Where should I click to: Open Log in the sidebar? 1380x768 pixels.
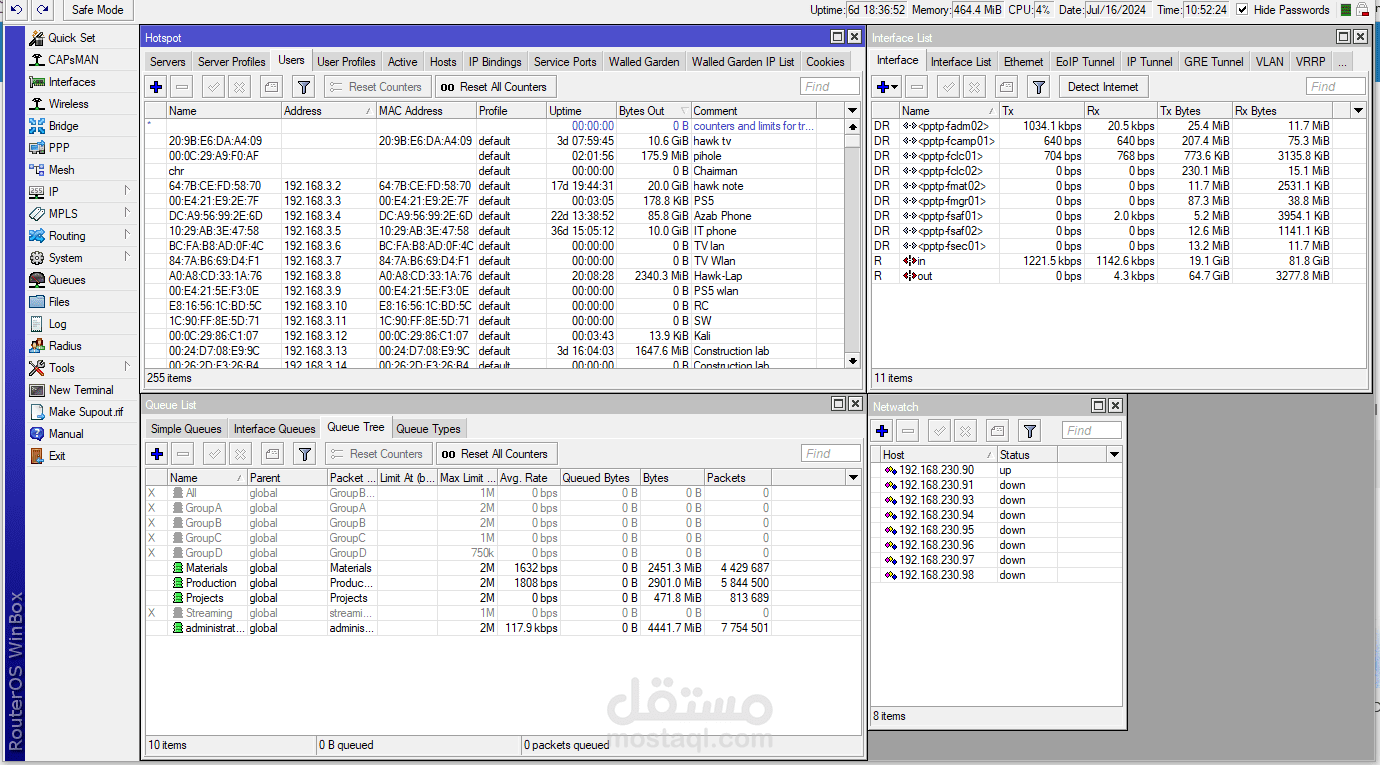pos(57,324)
